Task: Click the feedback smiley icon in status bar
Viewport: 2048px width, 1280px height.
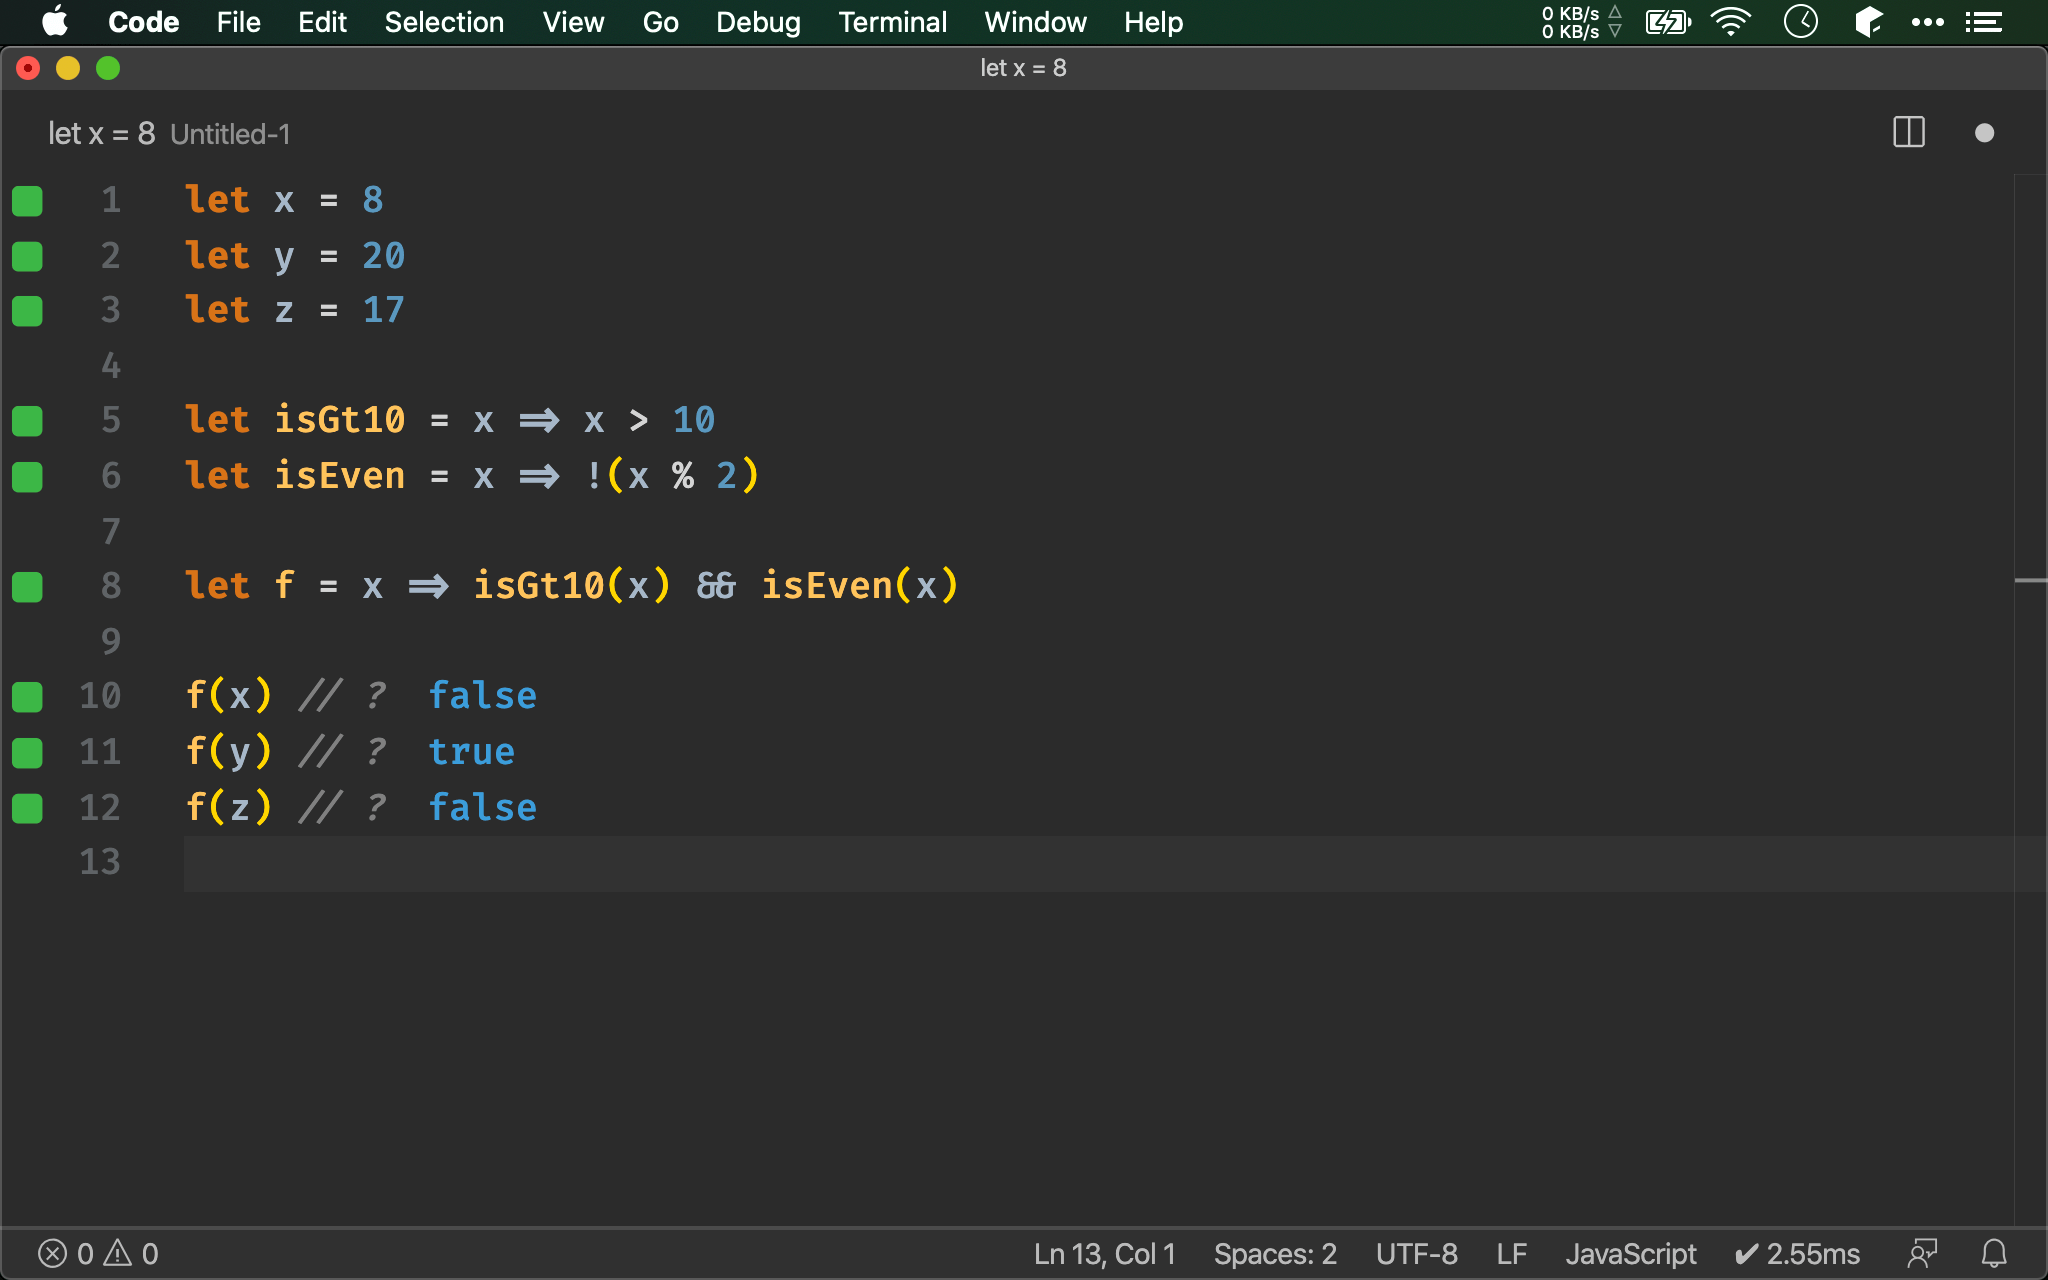Action: click(x=1922, y=1254)
